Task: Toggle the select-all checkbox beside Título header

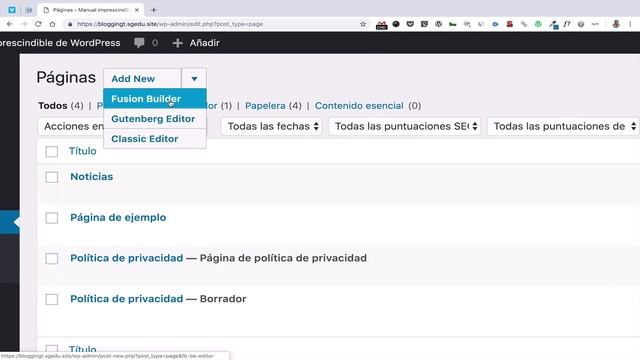Action: (52, 151)
